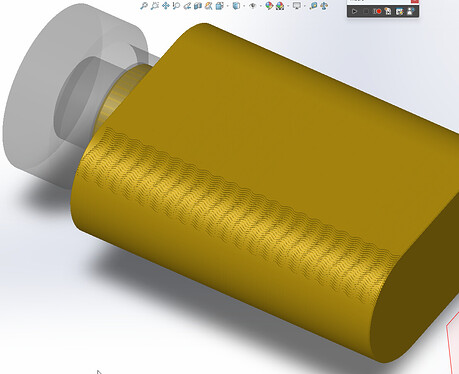
Task: Click the Edit Appearance color ball icon
Action: pyautogui.click(x=269, y=6)
